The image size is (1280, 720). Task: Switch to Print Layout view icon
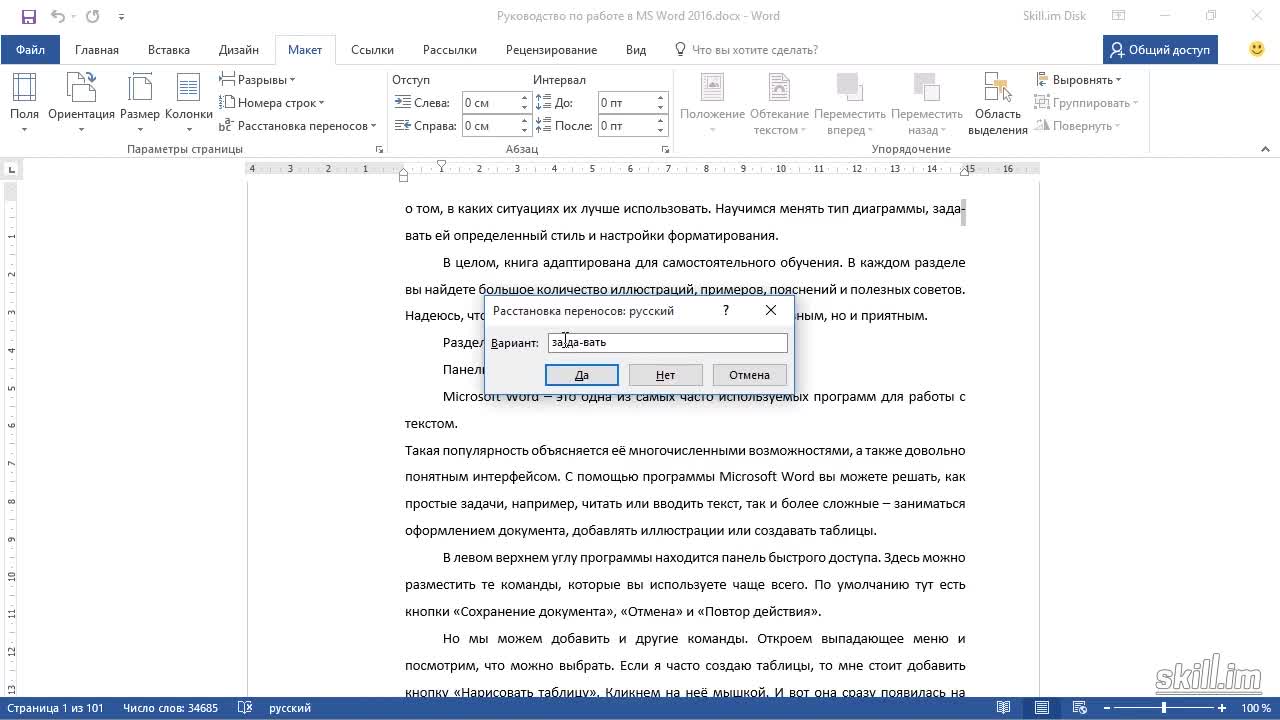coord(1042,708)
